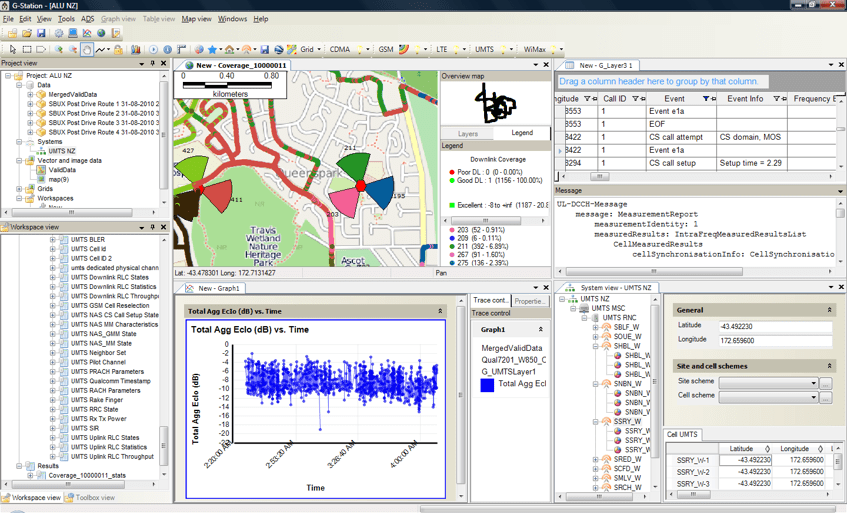Click the blue star icon in toolbar
The height and width of the screenshot is (513, 847).
[x=213, y=49]
